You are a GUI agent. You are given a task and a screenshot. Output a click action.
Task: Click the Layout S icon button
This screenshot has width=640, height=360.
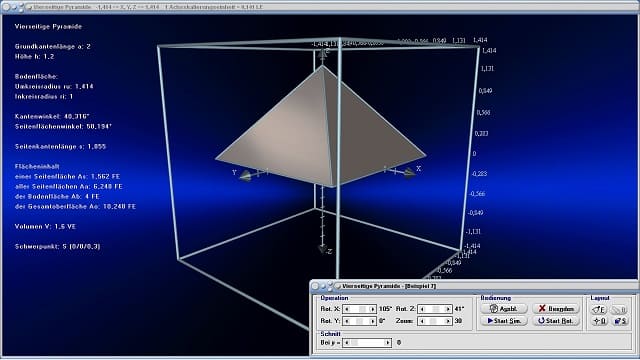coord(620,321)
